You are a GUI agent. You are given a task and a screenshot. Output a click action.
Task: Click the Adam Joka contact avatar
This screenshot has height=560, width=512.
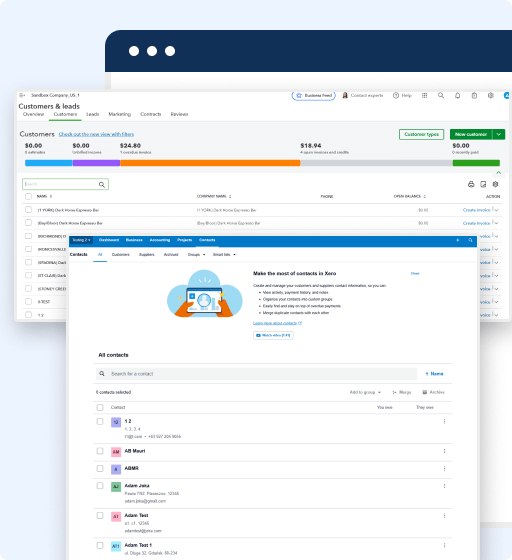click(116, 486)
